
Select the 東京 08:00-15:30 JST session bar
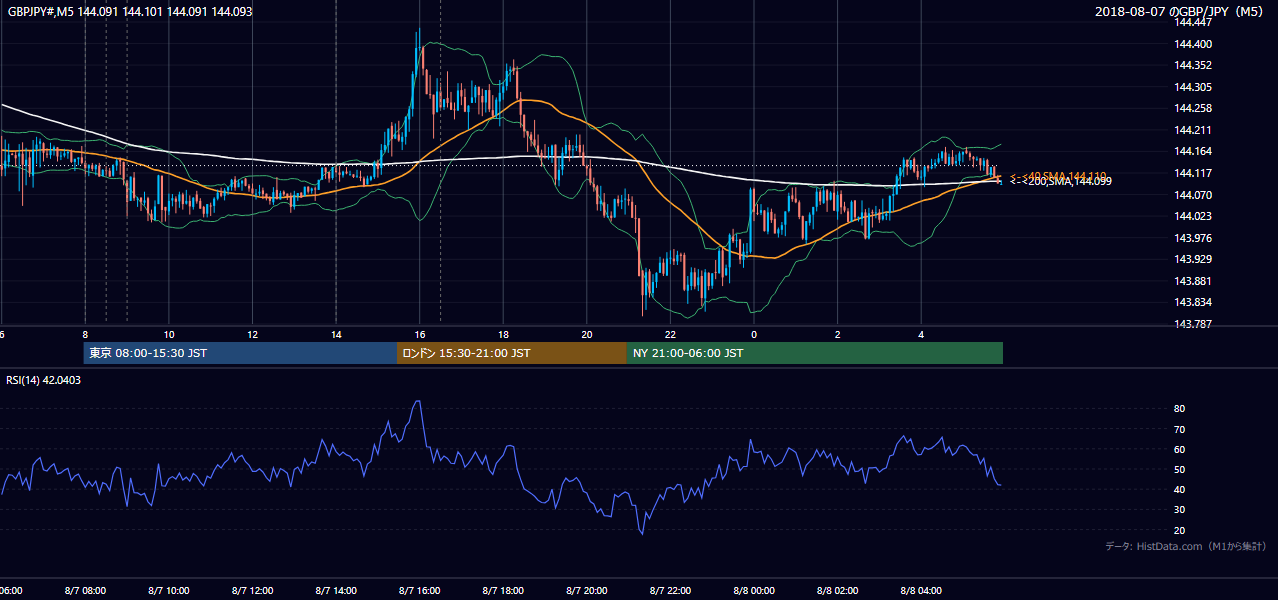pos(240,353)
